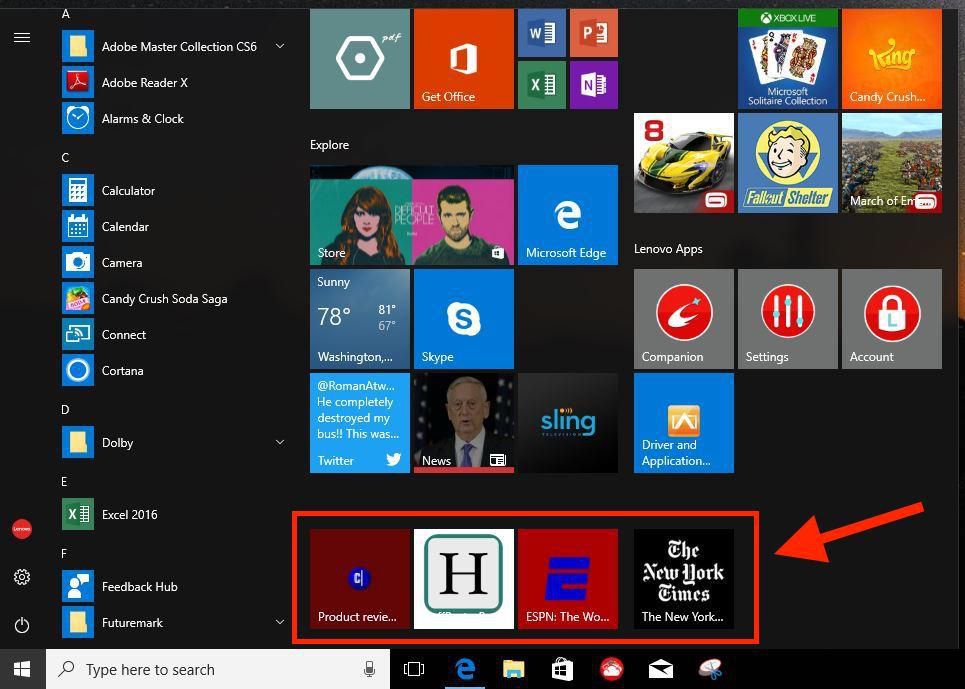Open the hamburger menu in Start
The width and height of the screenshot is (965, 689).
22,38
